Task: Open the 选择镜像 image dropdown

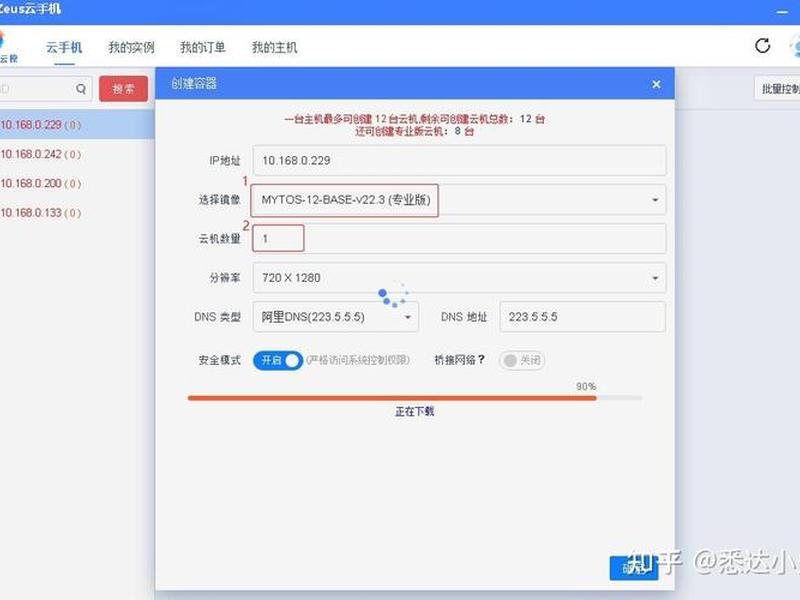Action: 459,200
